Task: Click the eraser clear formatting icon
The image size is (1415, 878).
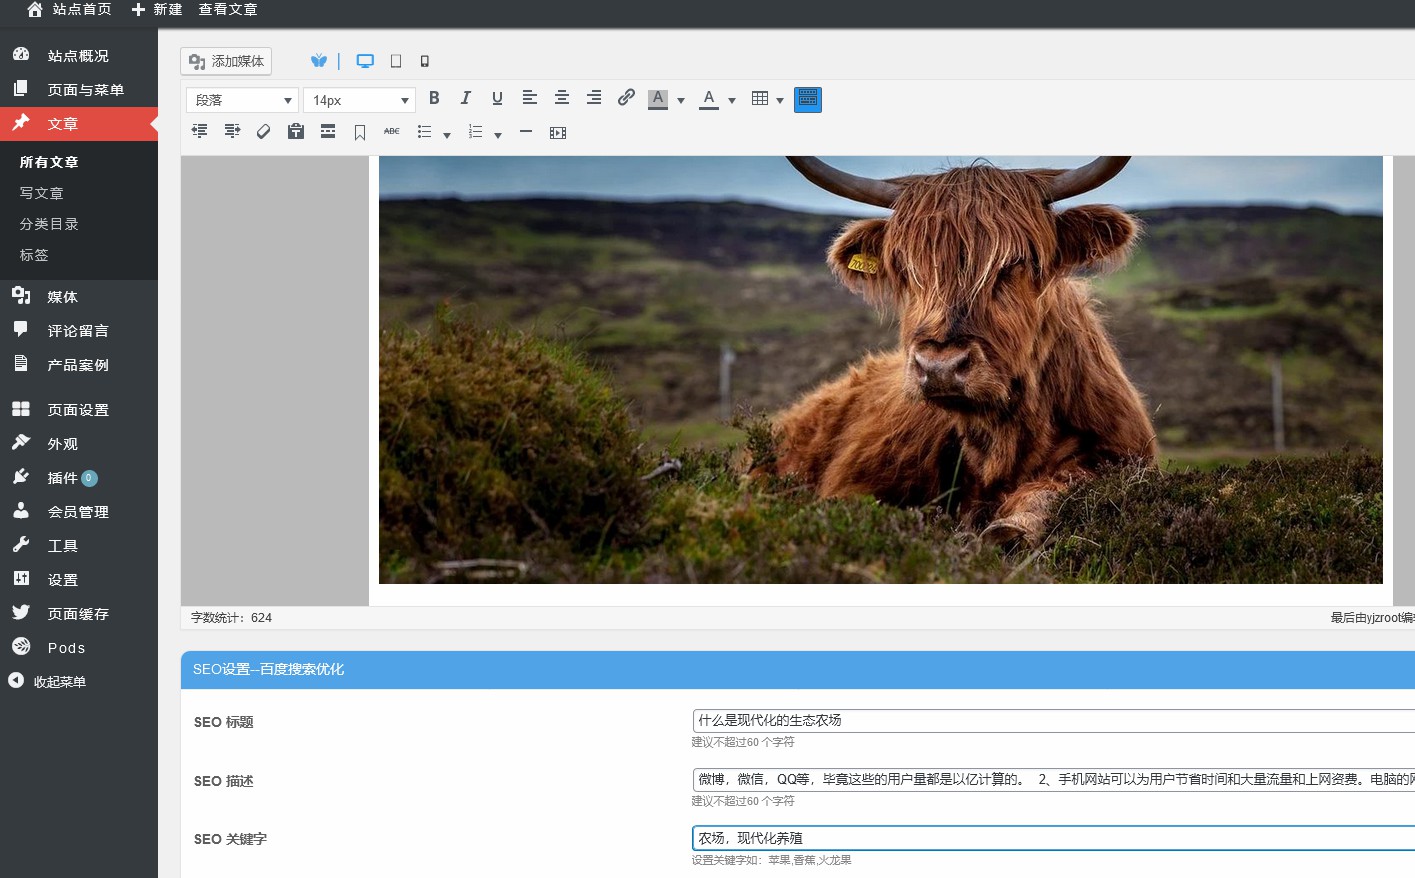Action: point(264,132)
